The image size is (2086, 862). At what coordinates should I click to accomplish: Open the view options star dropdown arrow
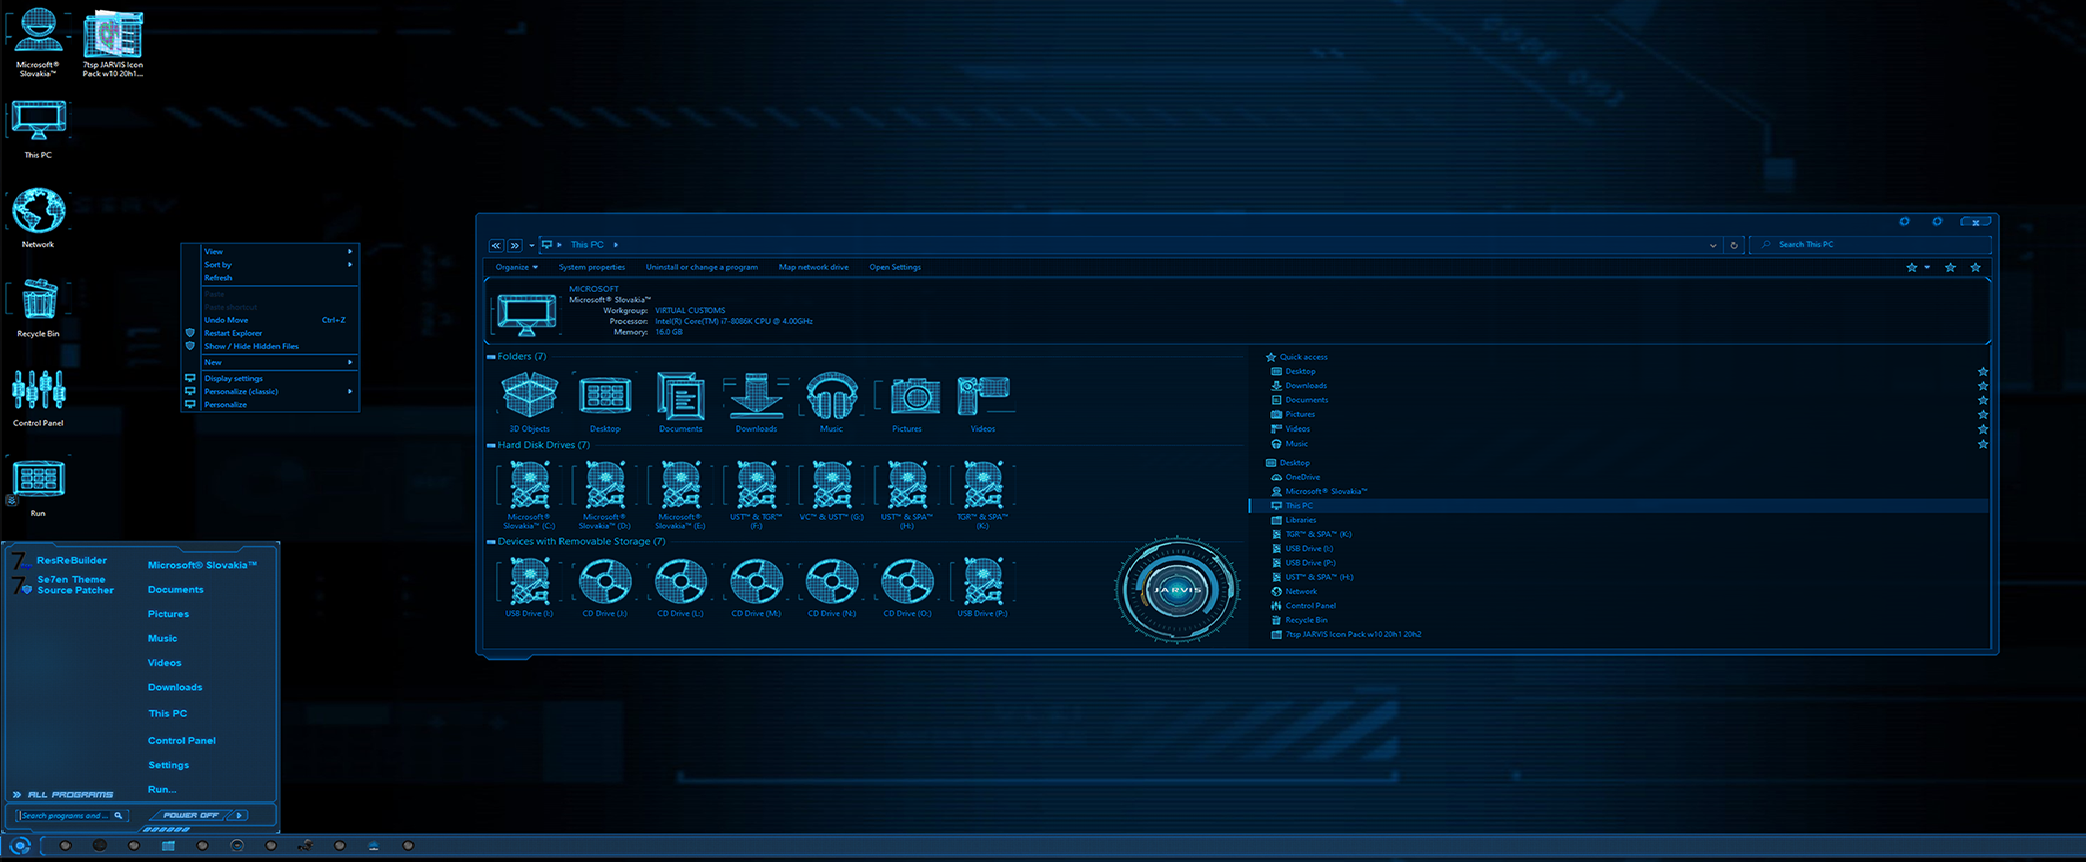coord(1927,267)
